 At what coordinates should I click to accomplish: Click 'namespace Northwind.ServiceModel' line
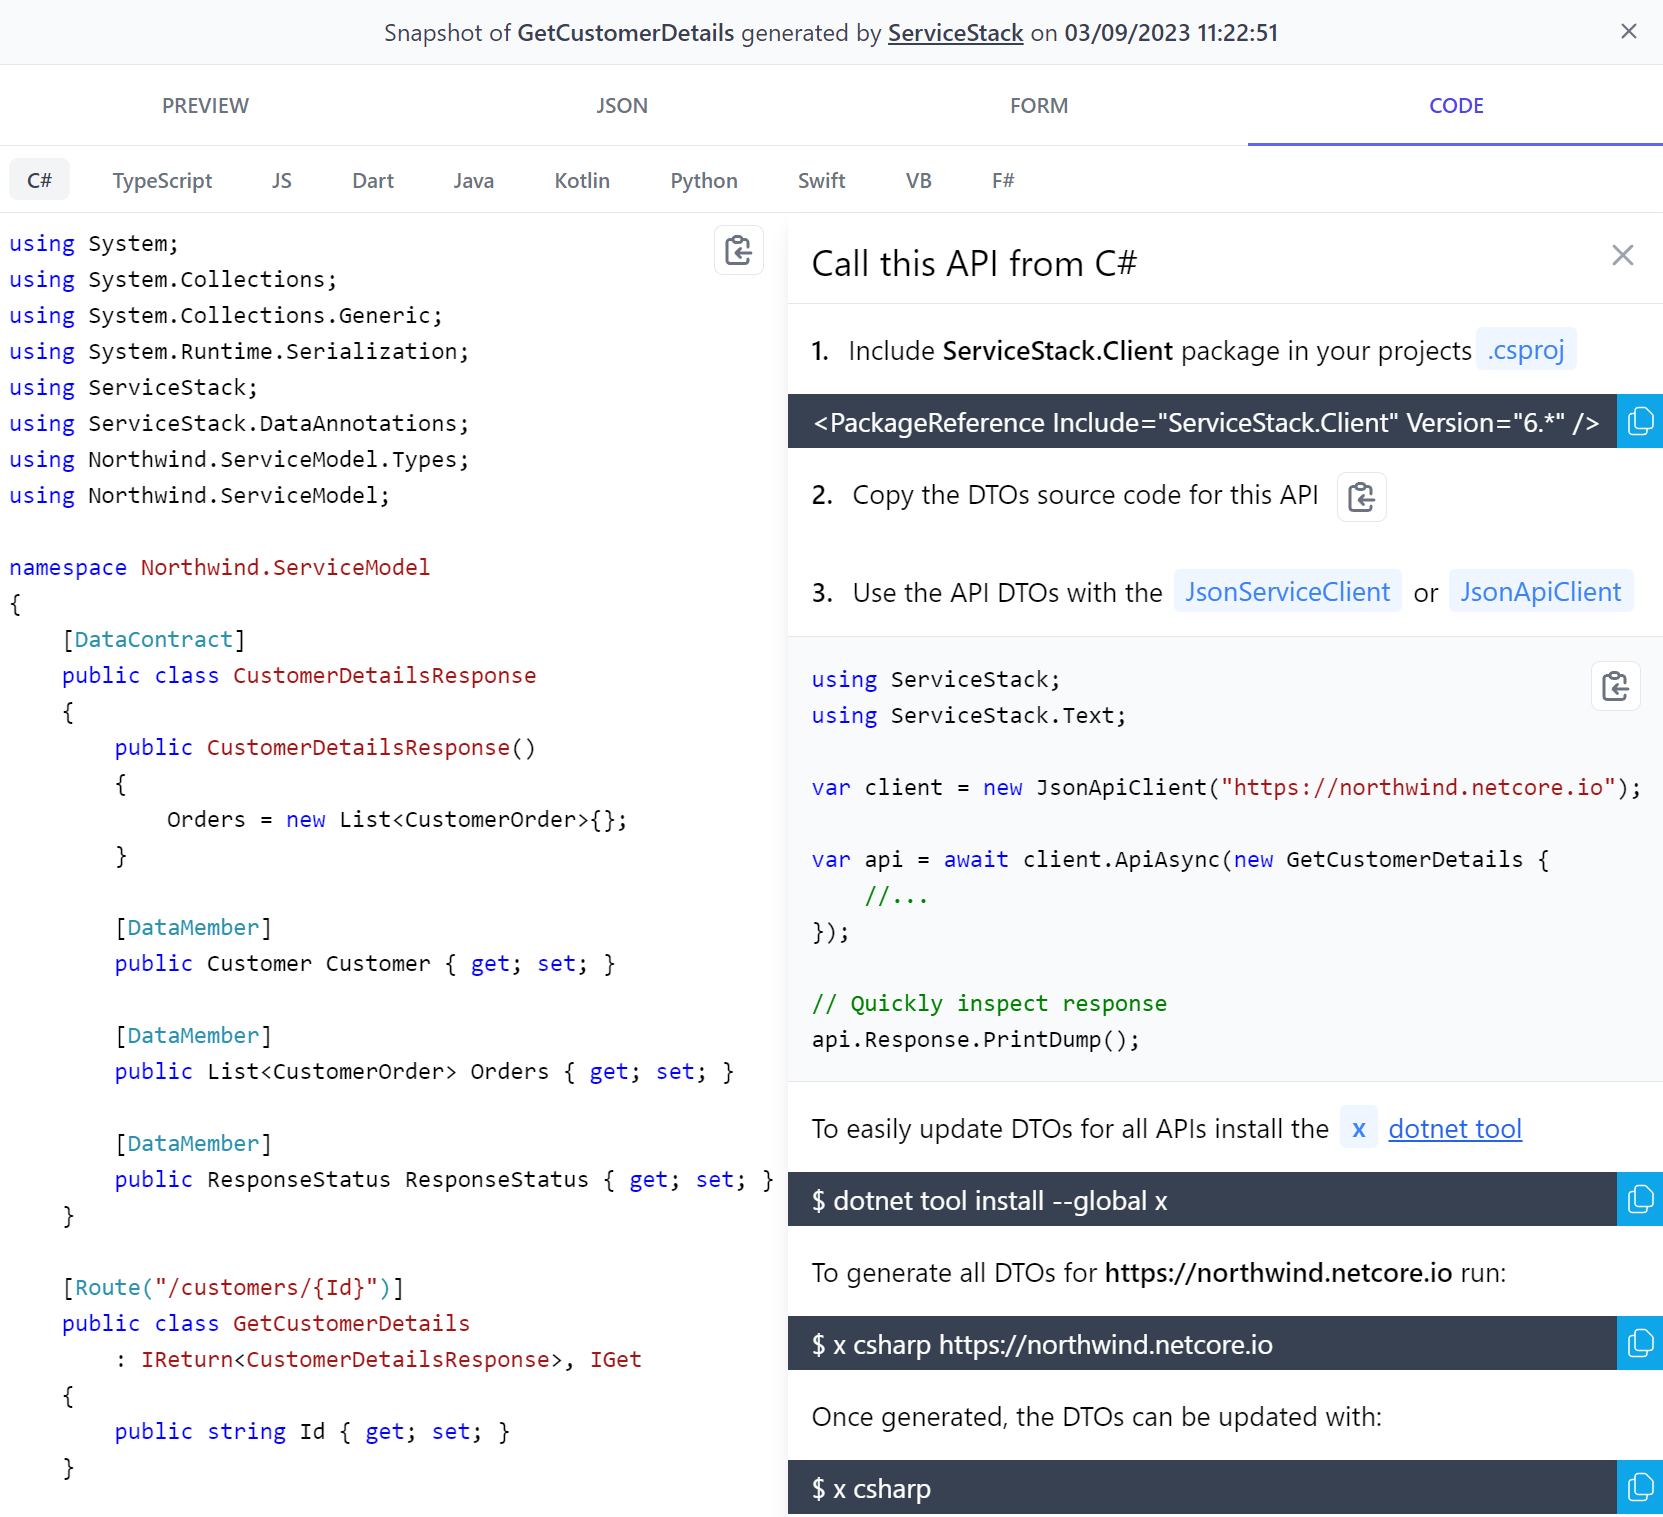[220, 567]
